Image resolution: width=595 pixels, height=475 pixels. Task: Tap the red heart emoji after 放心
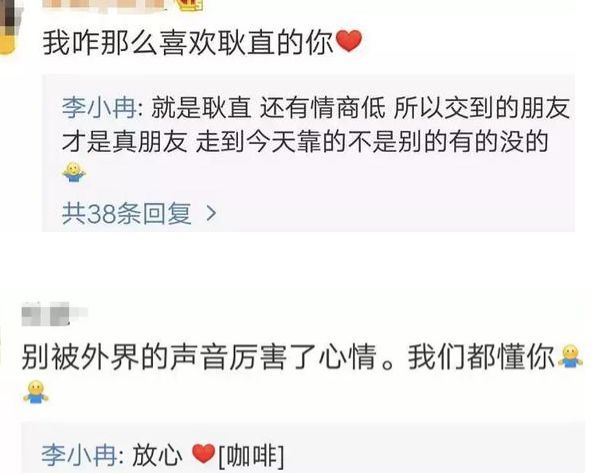[x=203, y=454]
